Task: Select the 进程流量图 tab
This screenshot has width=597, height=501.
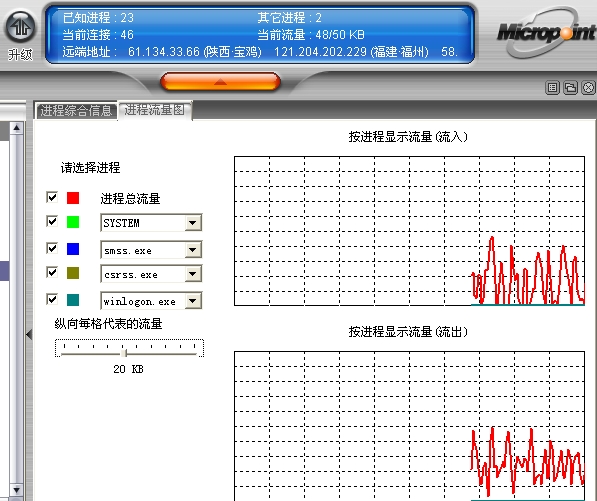Action: pos(155,110)
